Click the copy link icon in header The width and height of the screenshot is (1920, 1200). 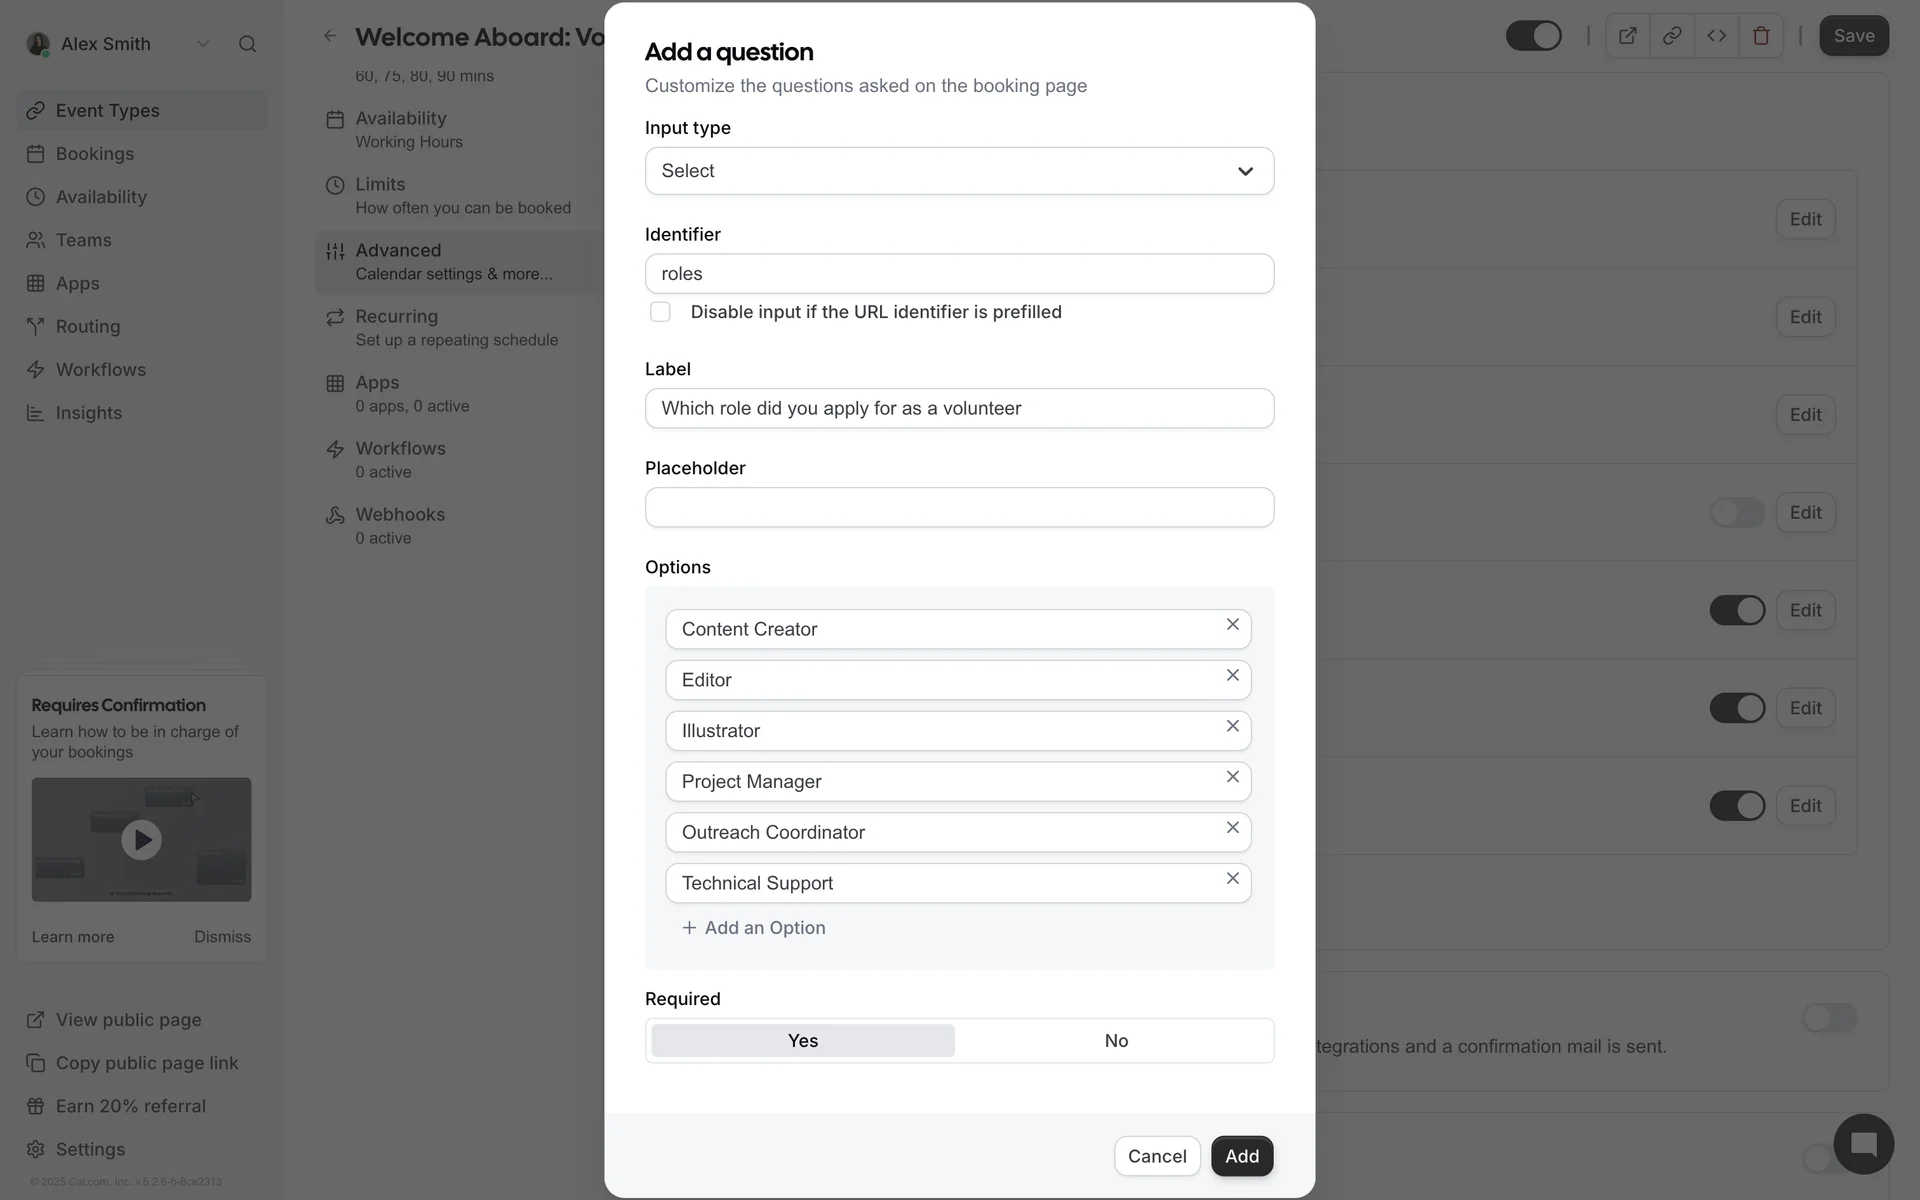click(x=1671, y=36)
